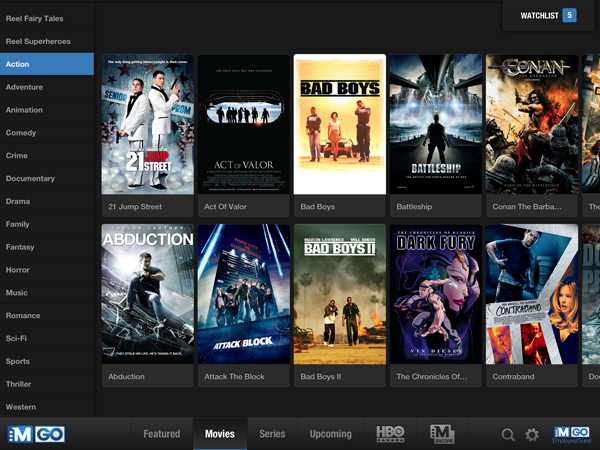
Task: Open the 21 Jump Street poster
Action: click(x=147, y=124)
